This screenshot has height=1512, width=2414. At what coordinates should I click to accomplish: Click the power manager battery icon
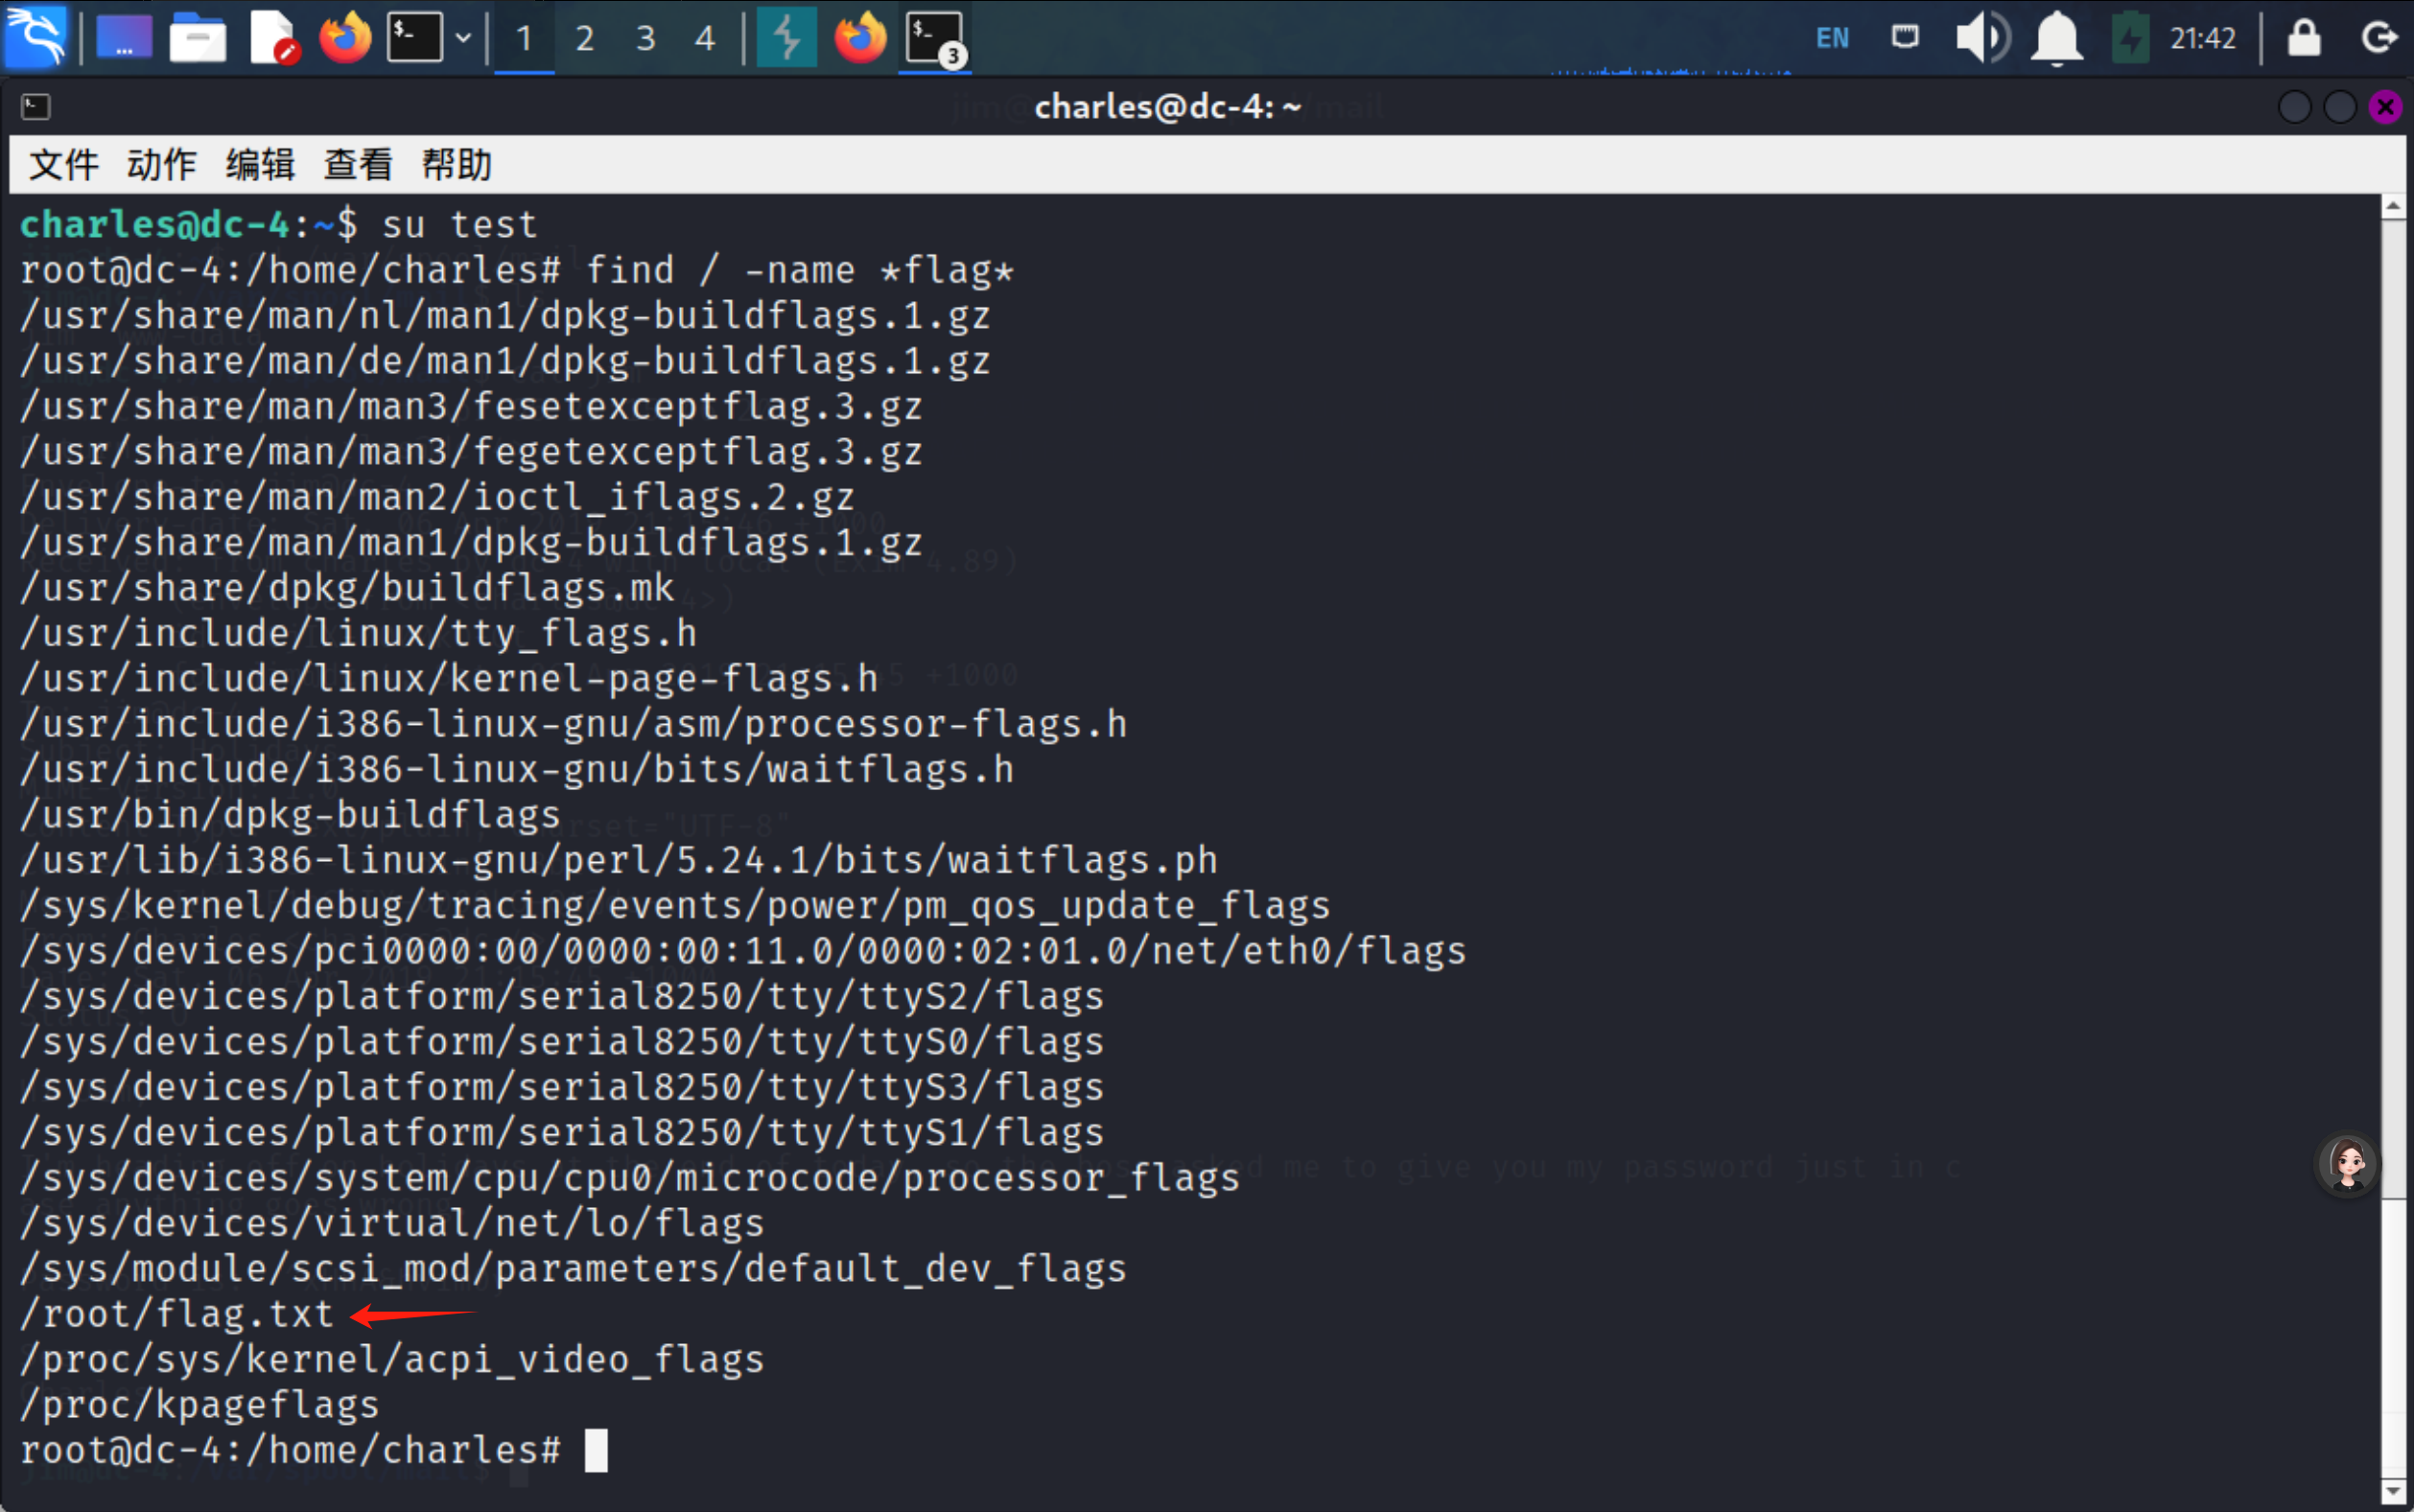(x=2130, y=38)
